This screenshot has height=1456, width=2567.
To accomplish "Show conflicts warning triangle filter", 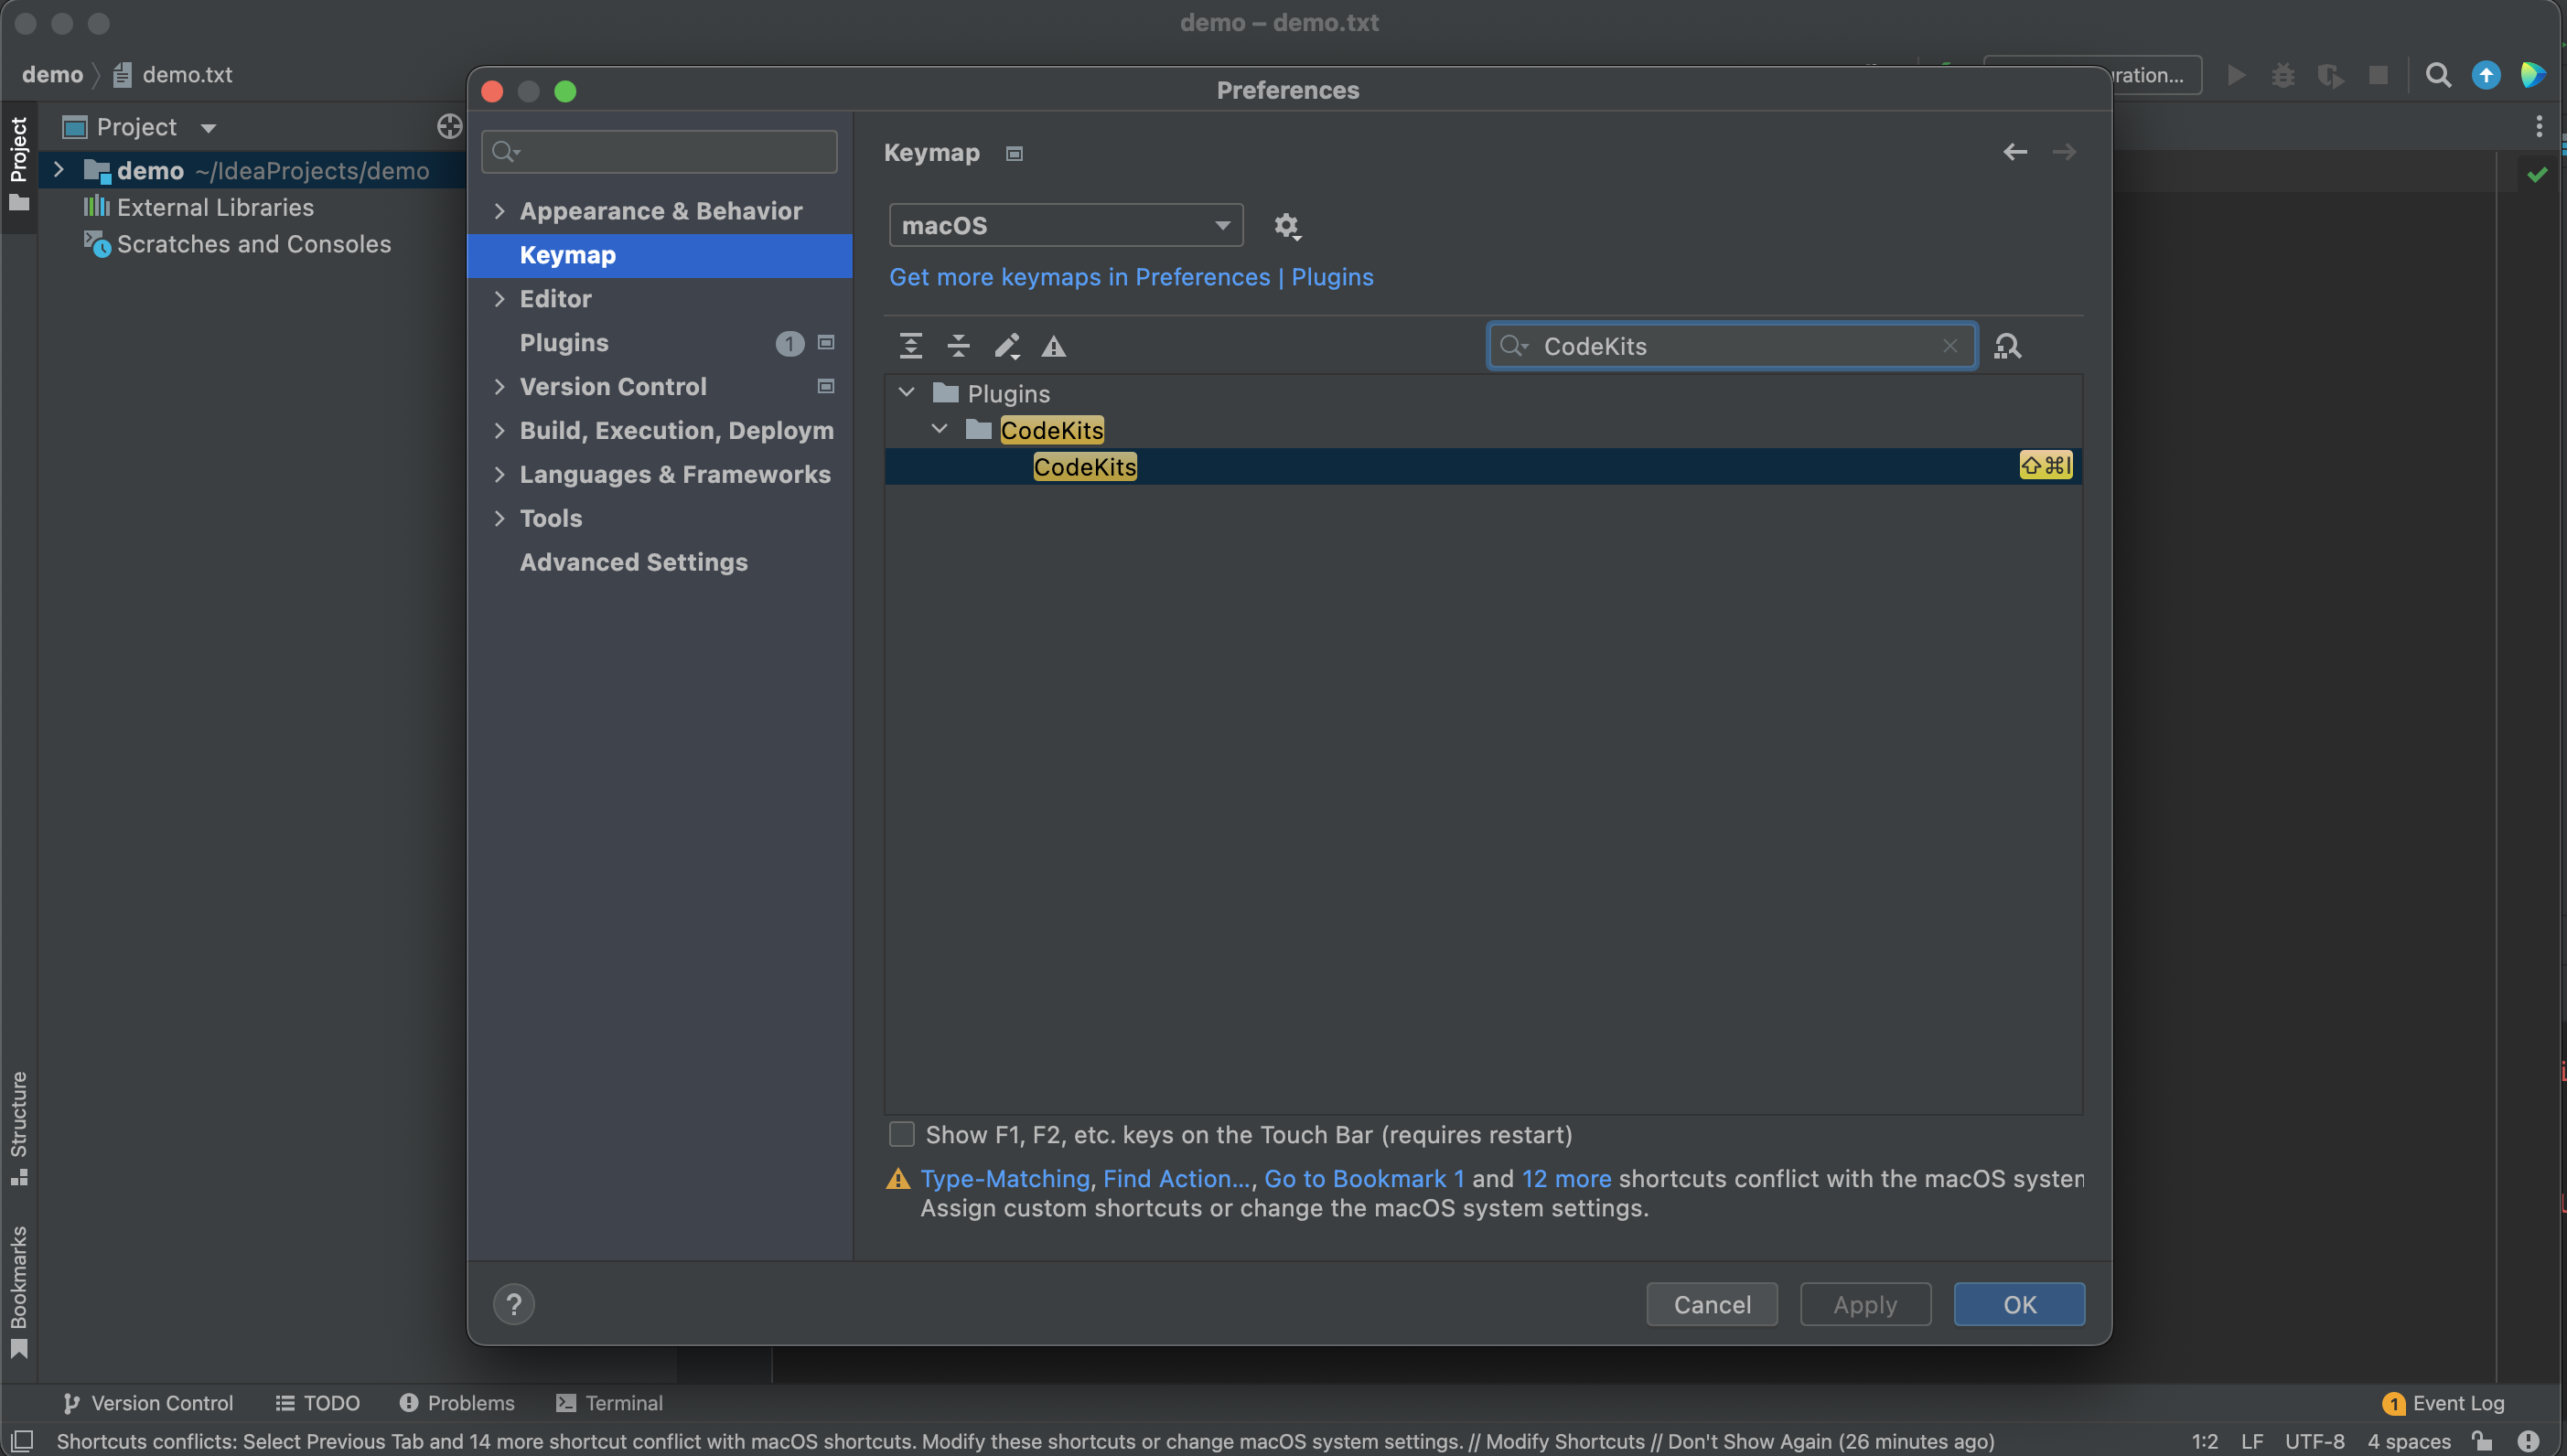I will point(1054,346).
